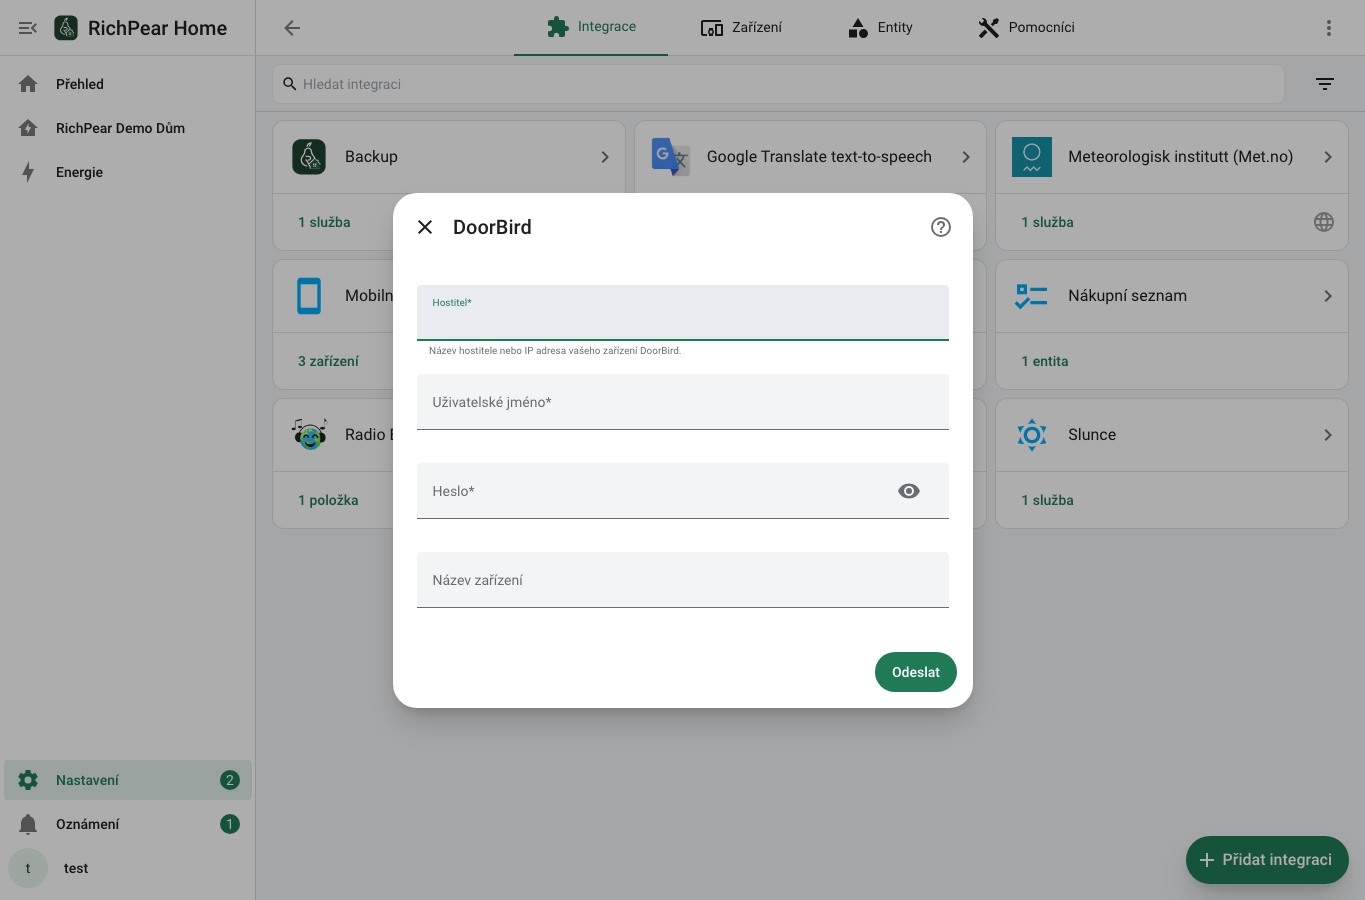Open the RichPear Demo Dům house icon

click(x=28, y=128)
